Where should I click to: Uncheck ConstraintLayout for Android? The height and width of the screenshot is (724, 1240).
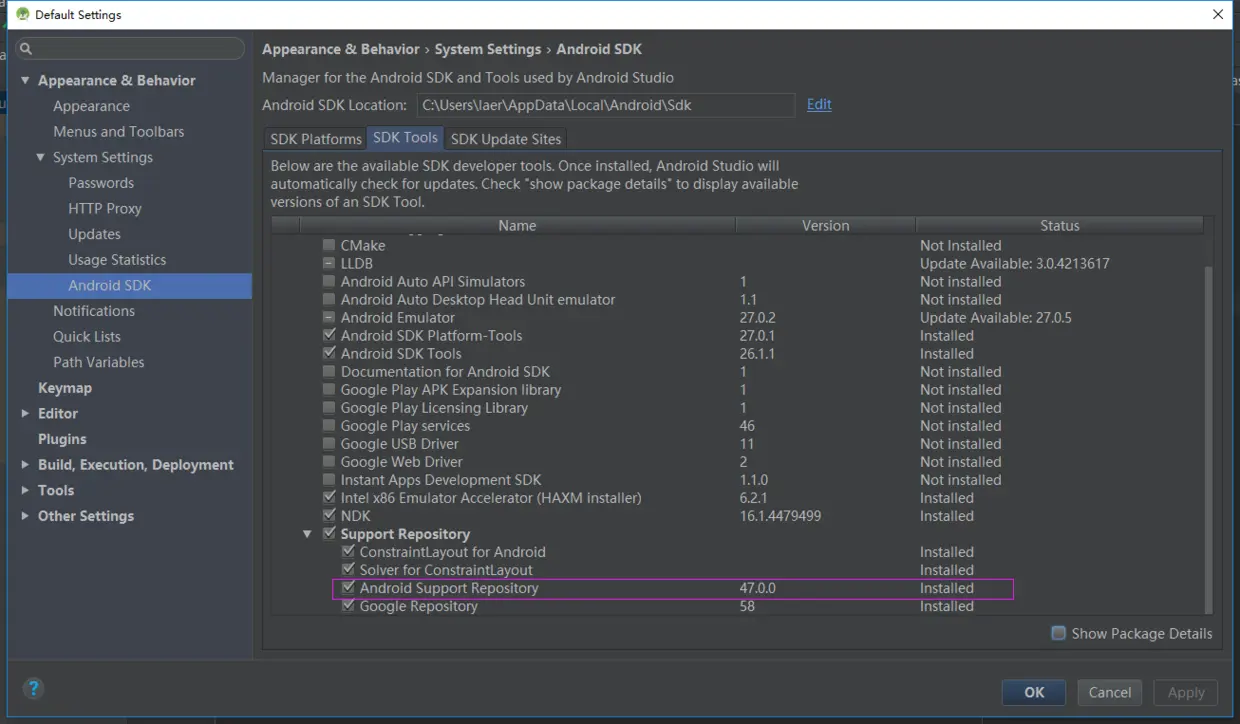coord(348,551)
